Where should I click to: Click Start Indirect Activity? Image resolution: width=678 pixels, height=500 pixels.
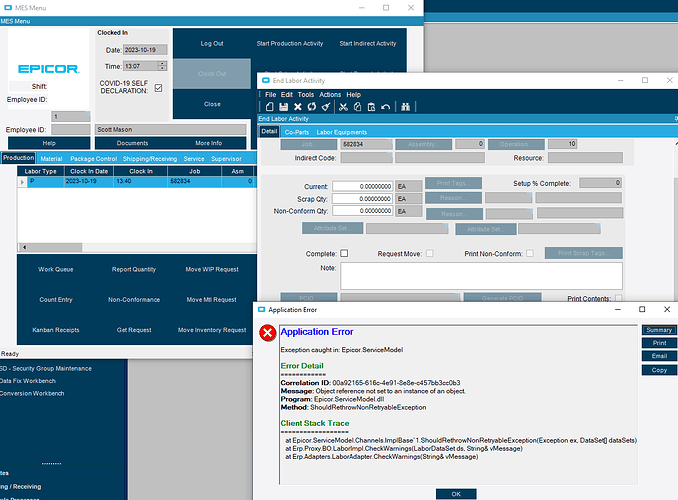coord(368,43)
